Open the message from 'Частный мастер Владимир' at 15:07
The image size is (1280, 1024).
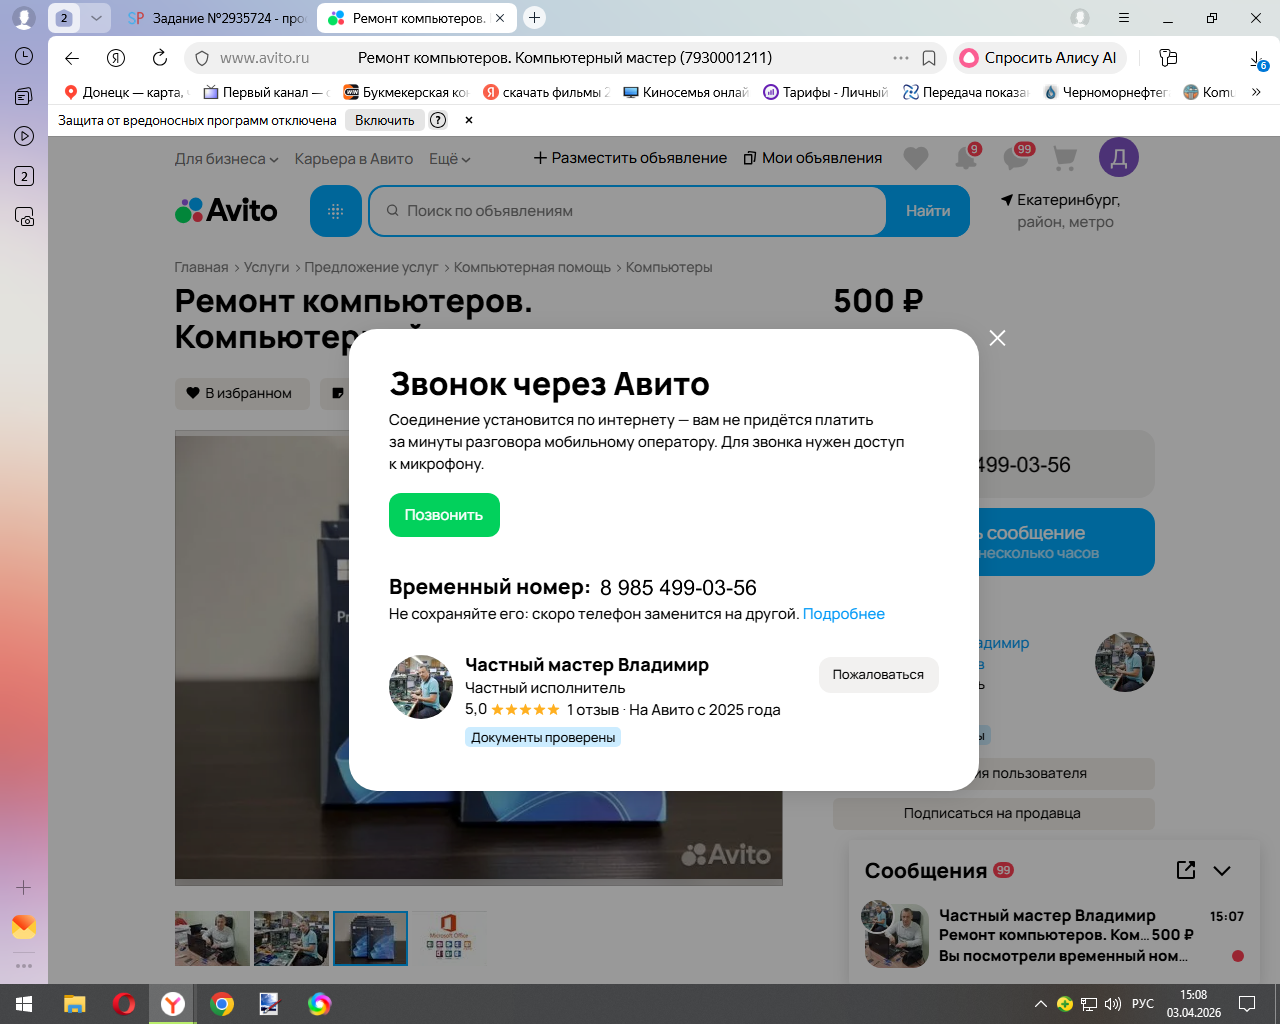[x=1054, y=936]
